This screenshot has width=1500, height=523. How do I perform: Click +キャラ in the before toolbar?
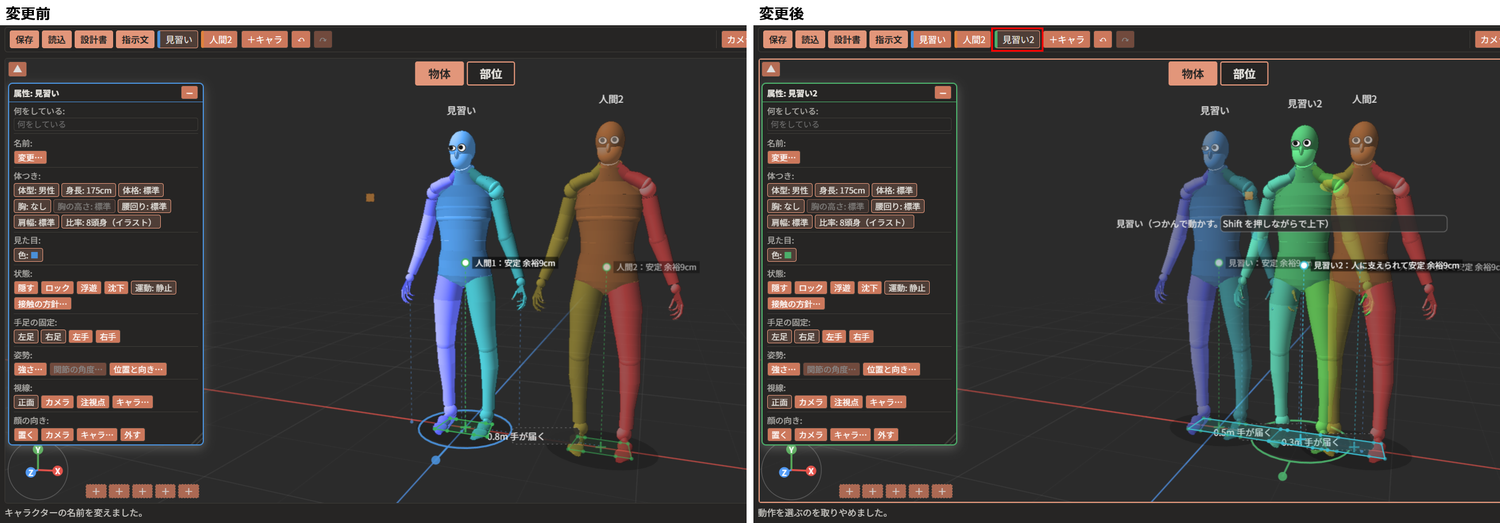click(x=265, y=40)
